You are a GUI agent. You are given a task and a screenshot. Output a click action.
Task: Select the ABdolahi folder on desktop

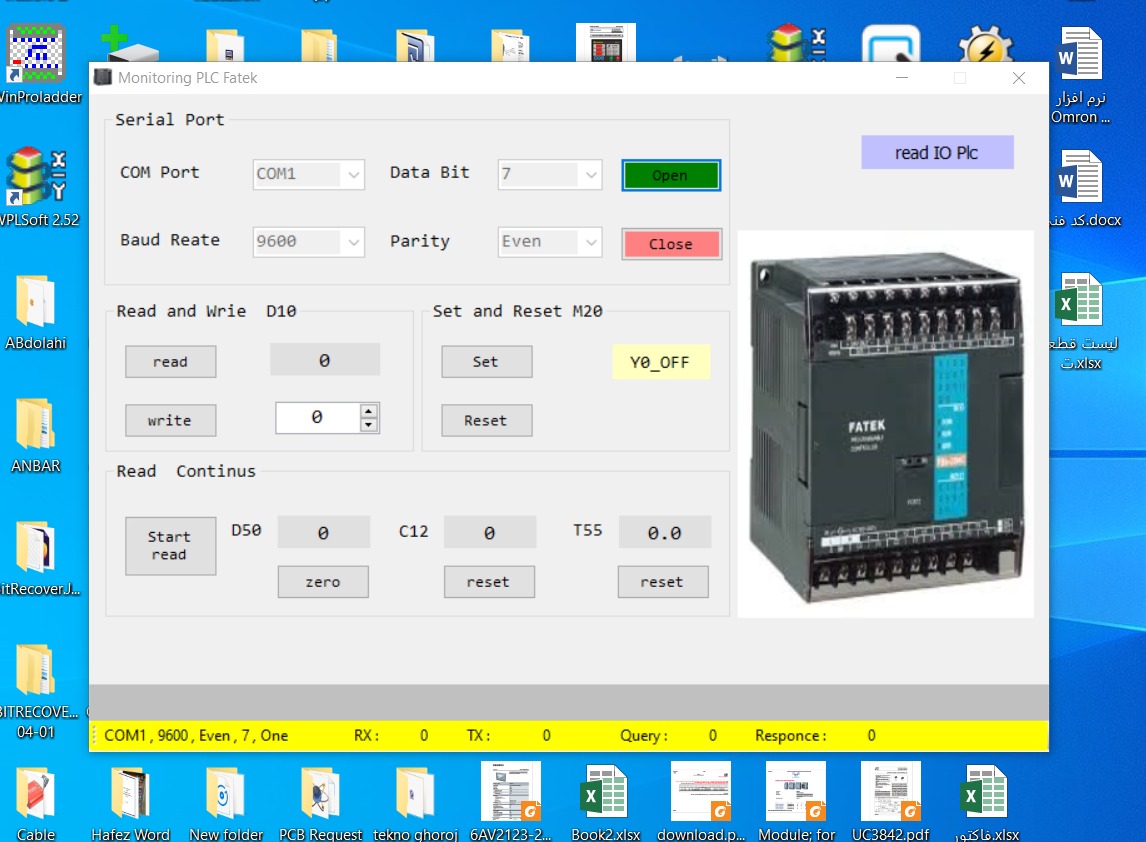[36, 301]
